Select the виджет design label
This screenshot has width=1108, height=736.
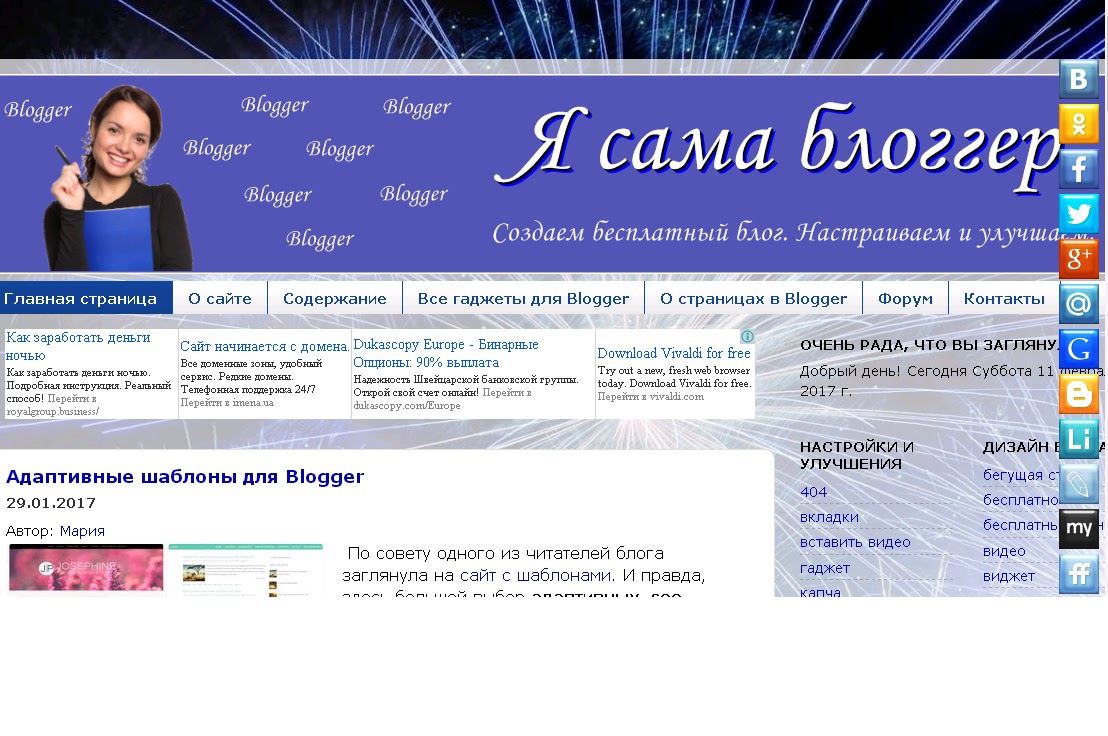(x=1008, y=576)
